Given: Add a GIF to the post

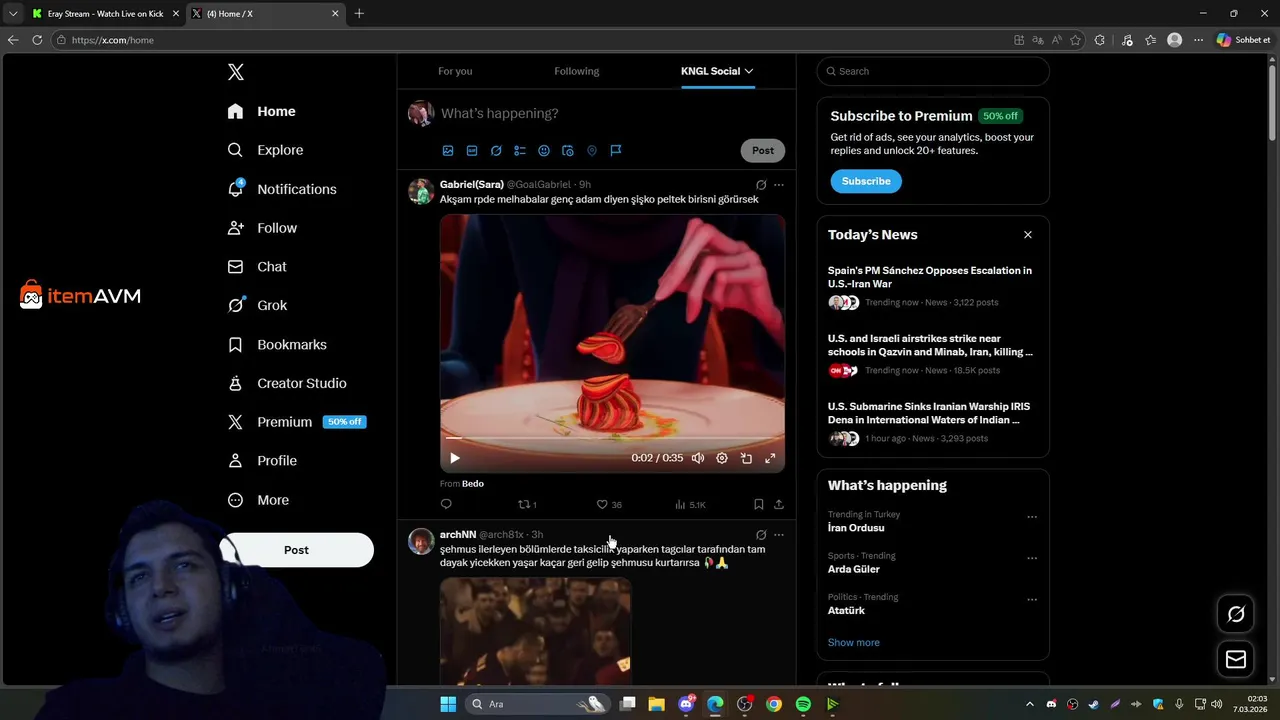Looking at the screenshot, I should click(472, 151).
